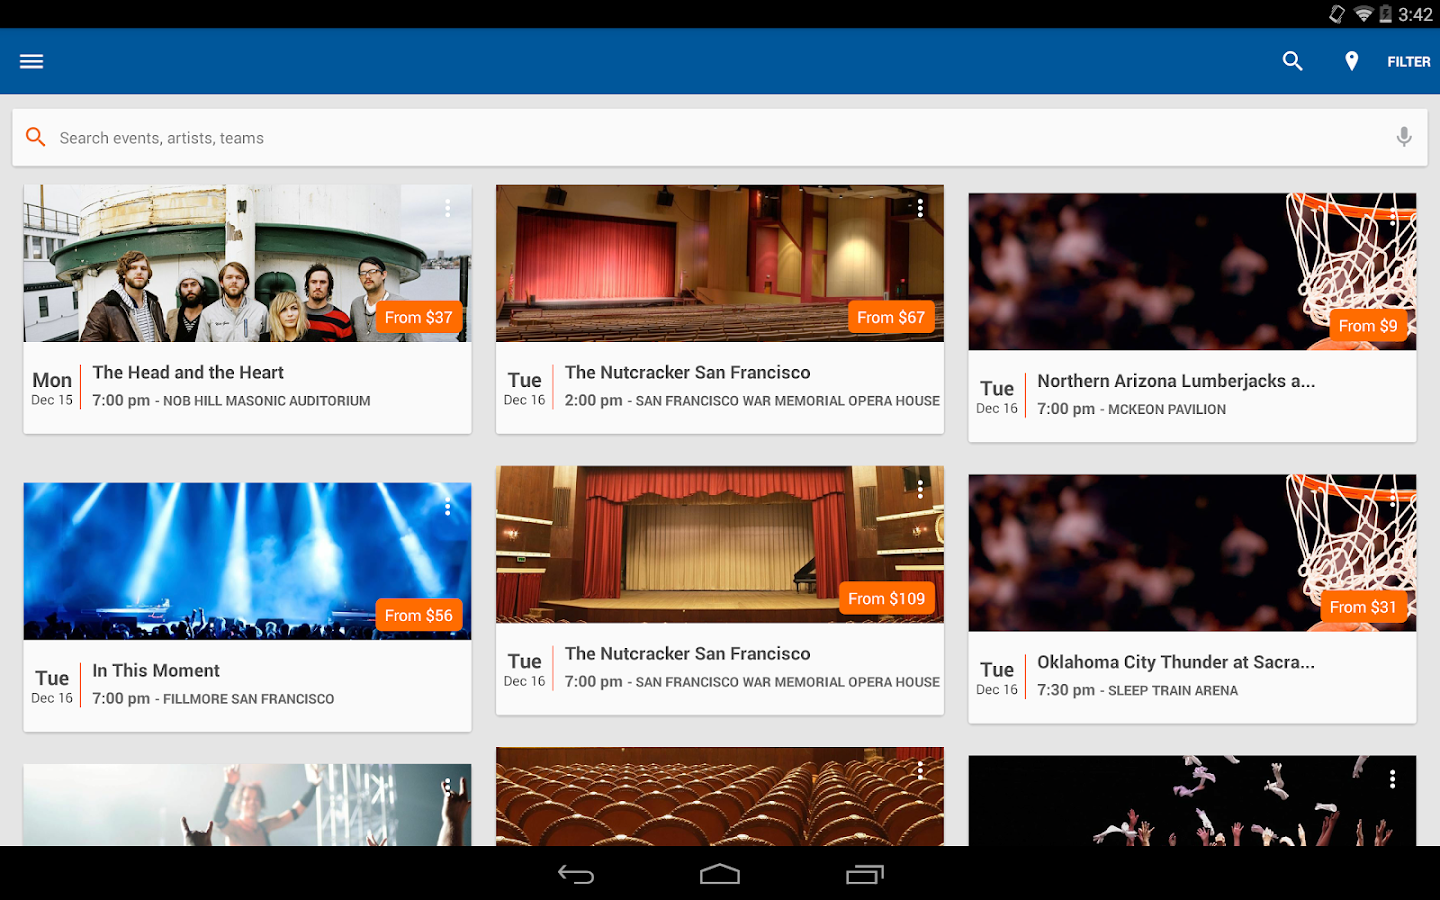Select "In This Moment" event title

pyautogui.click(x=156, y=670)
